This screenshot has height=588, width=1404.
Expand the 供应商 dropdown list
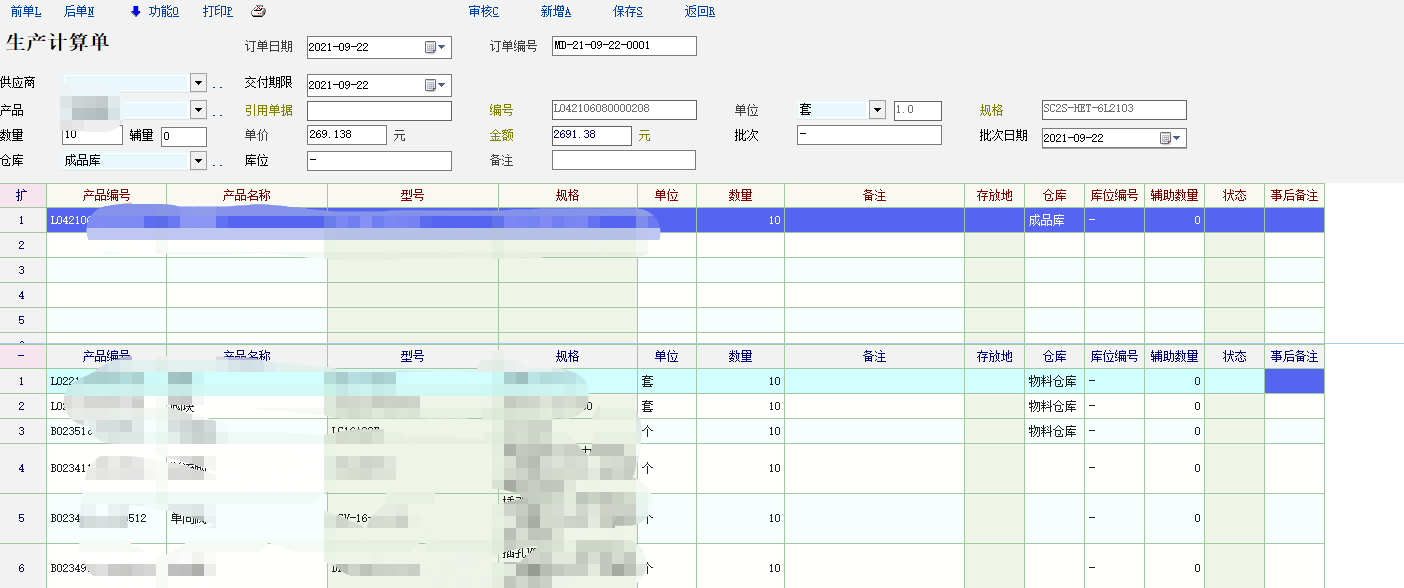198,83
